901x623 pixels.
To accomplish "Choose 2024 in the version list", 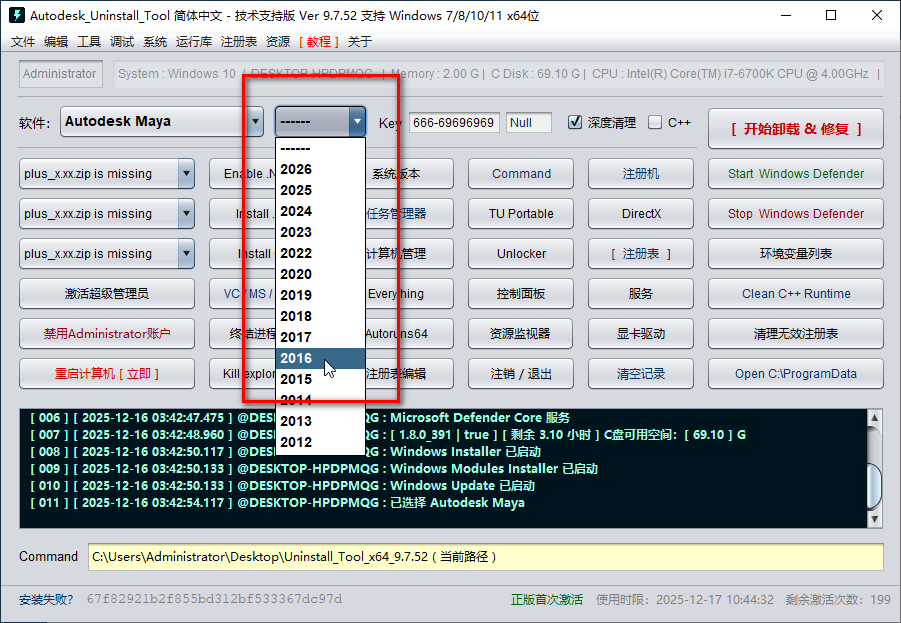I will pos(320,211).
